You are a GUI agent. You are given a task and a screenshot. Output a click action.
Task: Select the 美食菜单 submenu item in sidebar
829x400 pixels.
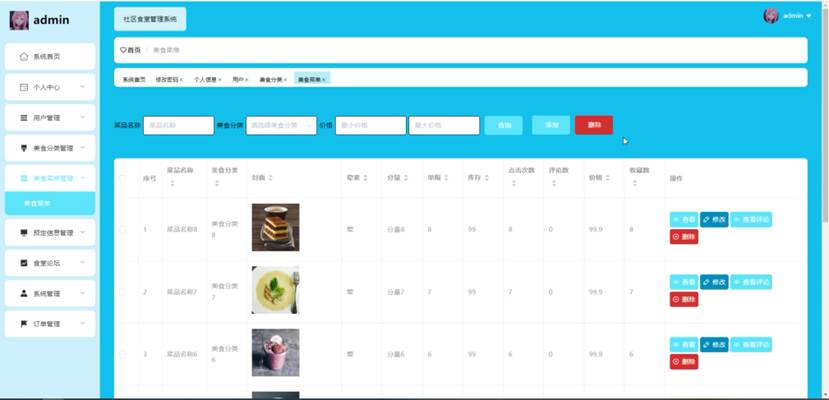50,203
